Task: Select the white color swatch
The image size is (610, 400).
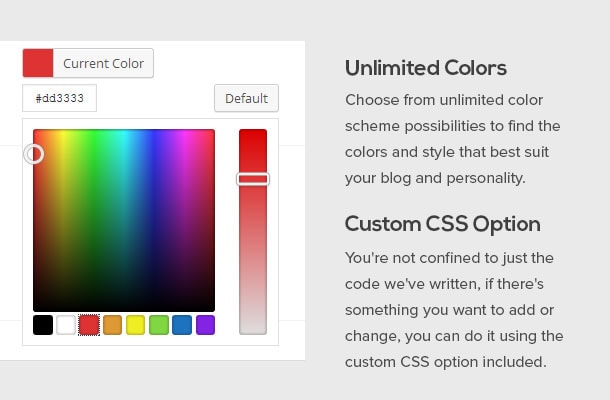Action: pyautogui.click(x=66, y=325)
